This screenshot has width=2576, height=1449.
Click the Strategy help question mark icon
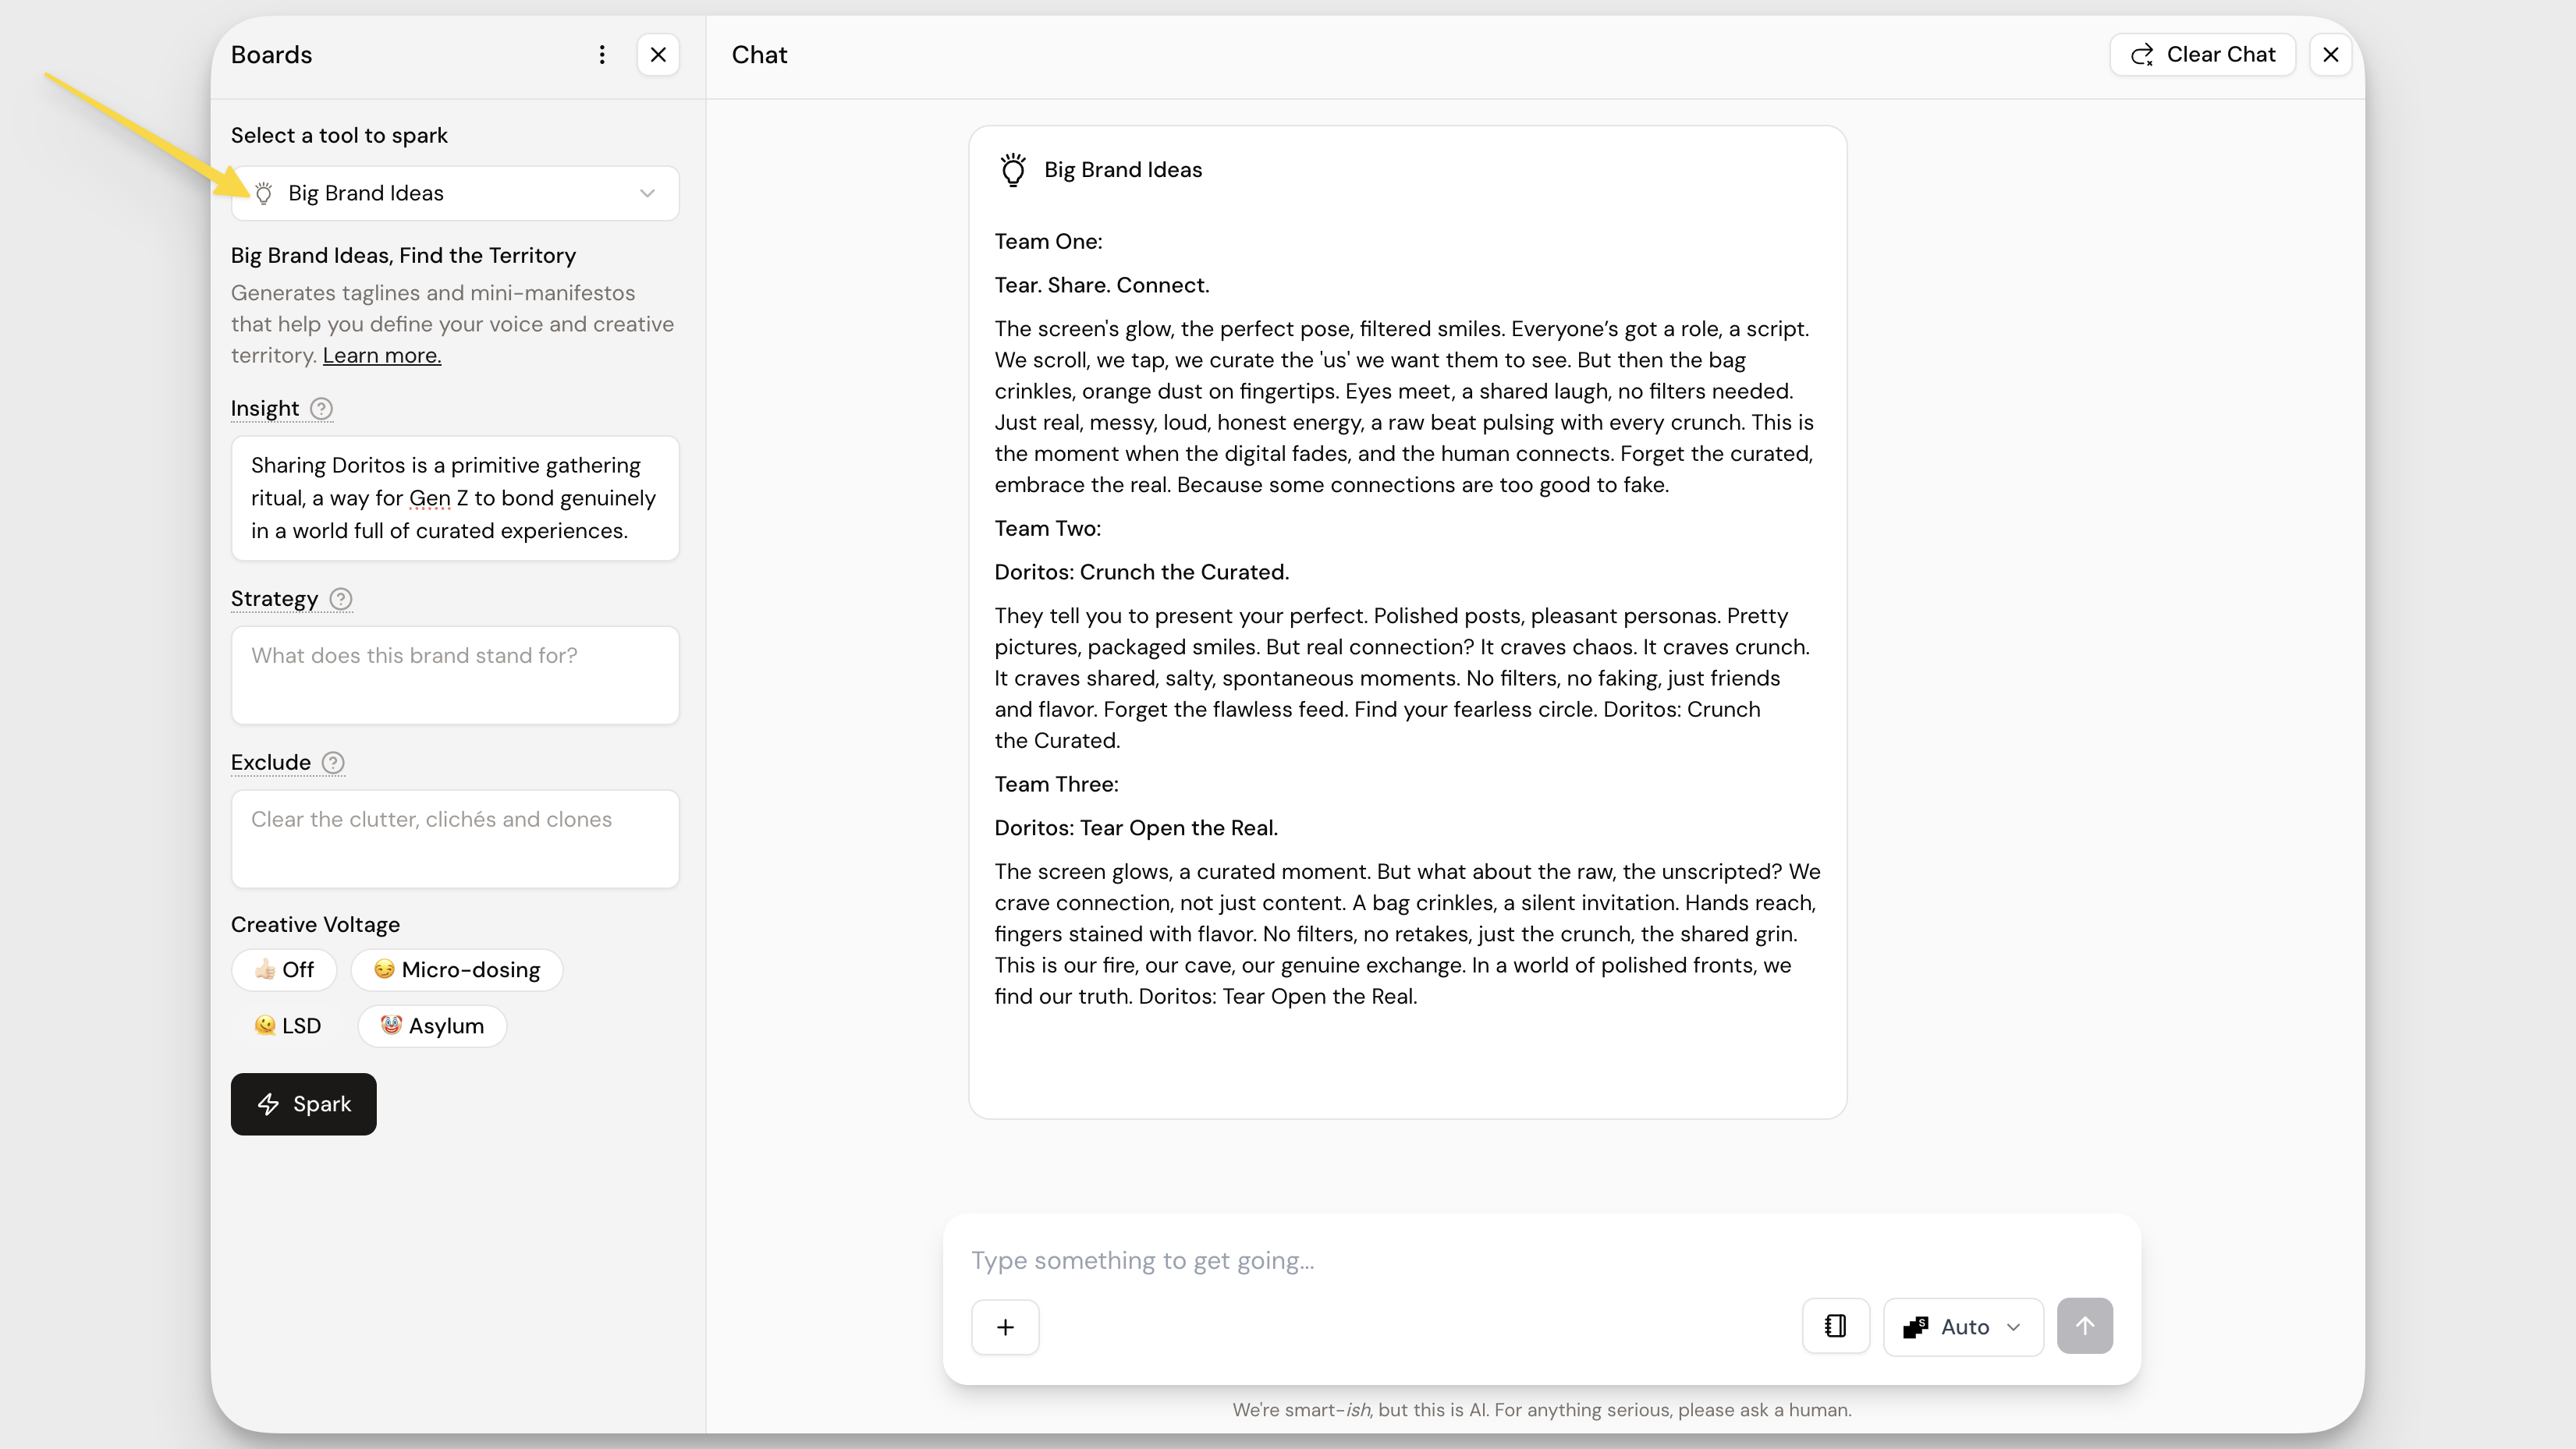coord(341,599)
